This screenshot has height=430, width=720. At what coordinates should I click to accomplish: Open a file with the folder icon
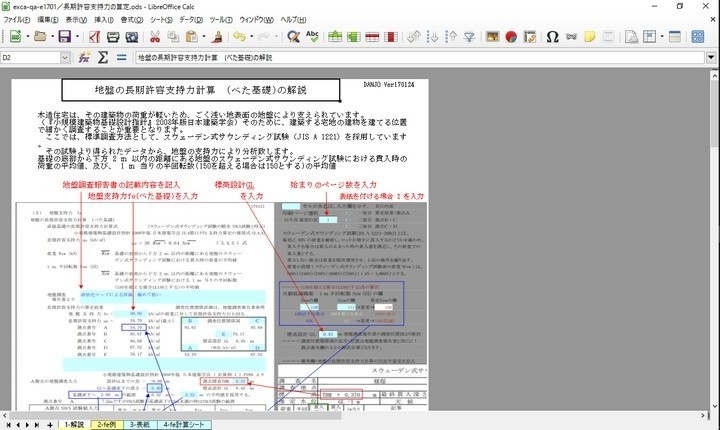click(40, 36)
